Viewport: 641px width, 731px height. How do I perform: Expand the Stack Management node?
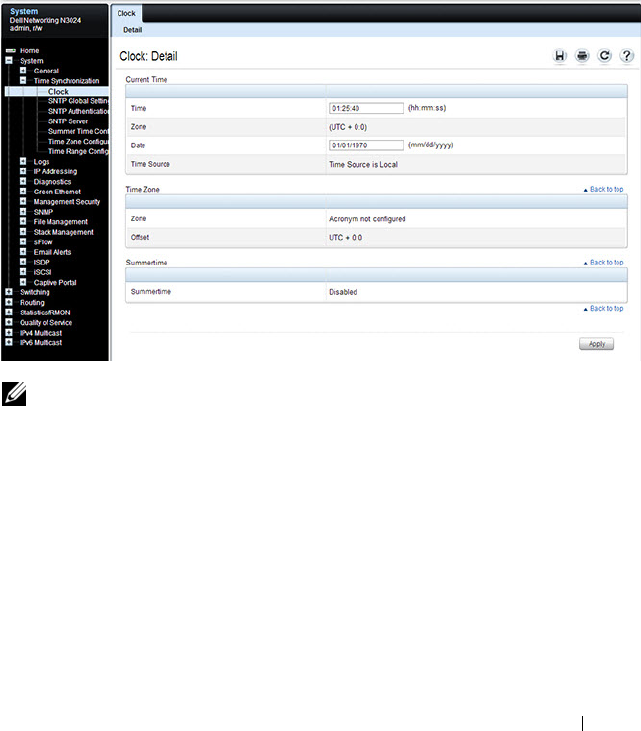[x=23, y=232]
